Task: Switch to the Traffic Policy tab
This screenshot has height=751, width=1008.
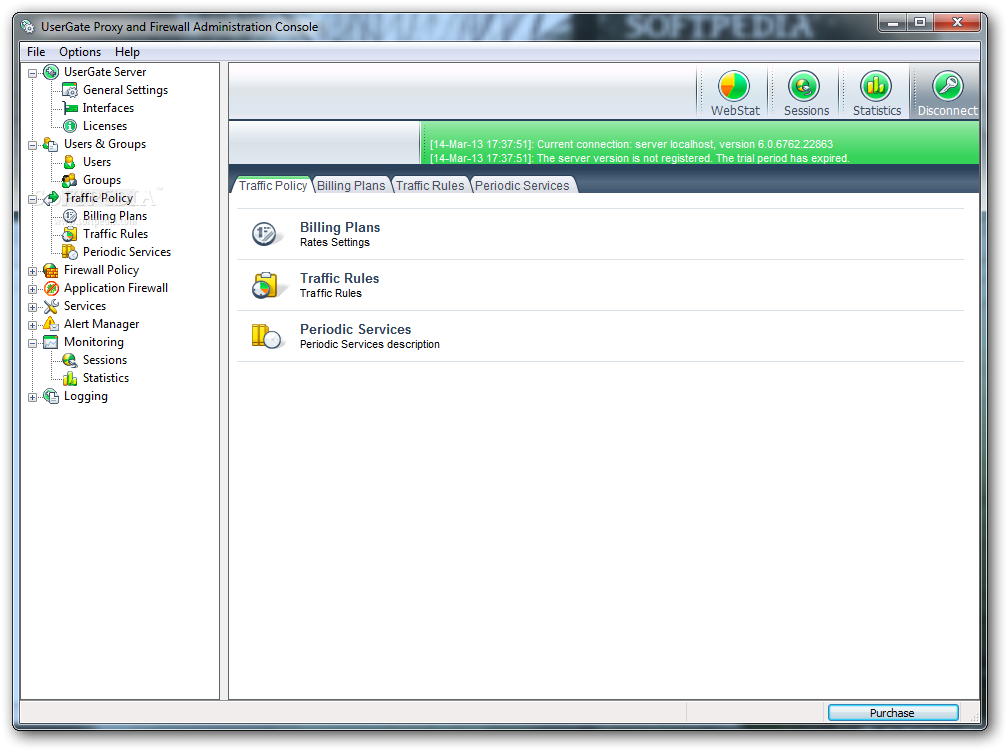Action: click(273, 185)
